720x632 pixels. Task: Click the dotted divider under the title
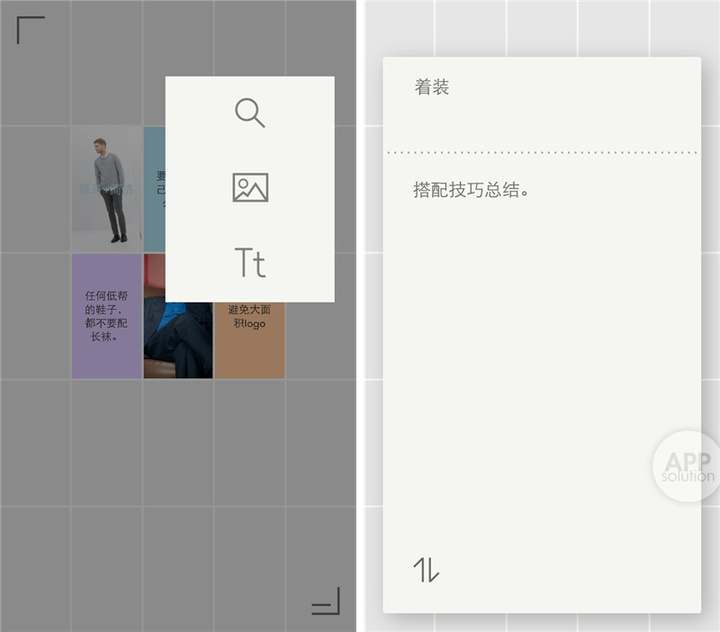pyautogui.click(x=542, y=153)
